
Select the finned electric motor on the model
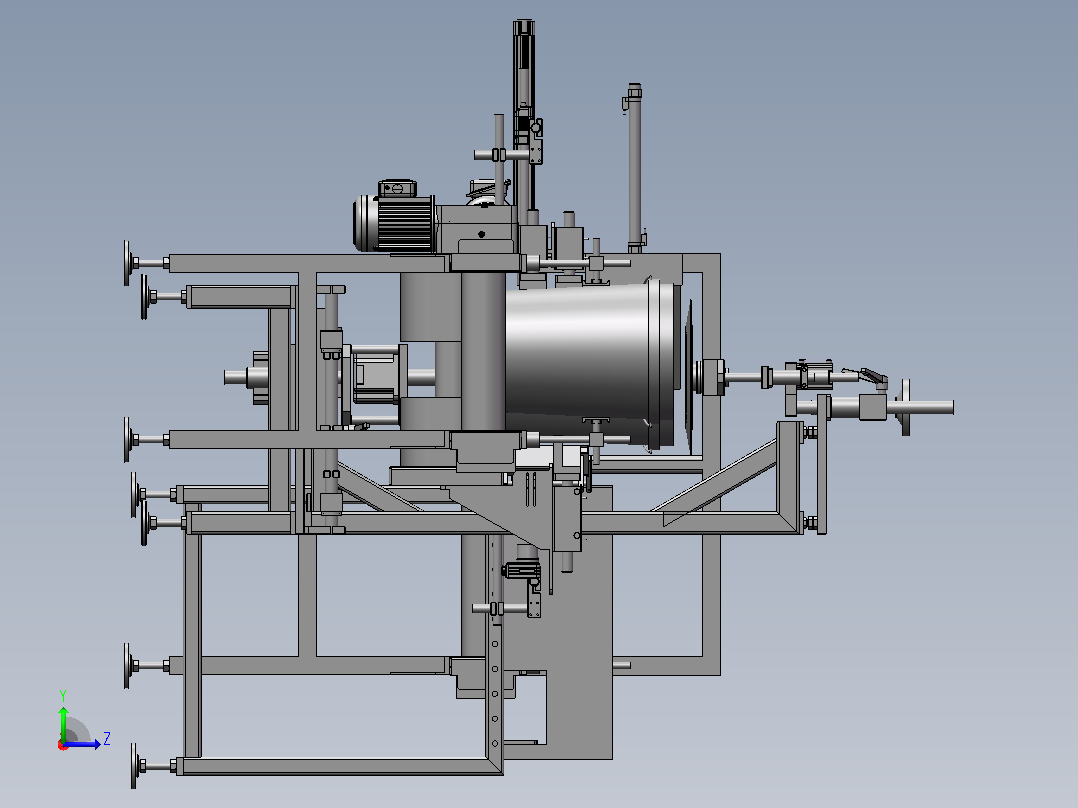point(394,217)
